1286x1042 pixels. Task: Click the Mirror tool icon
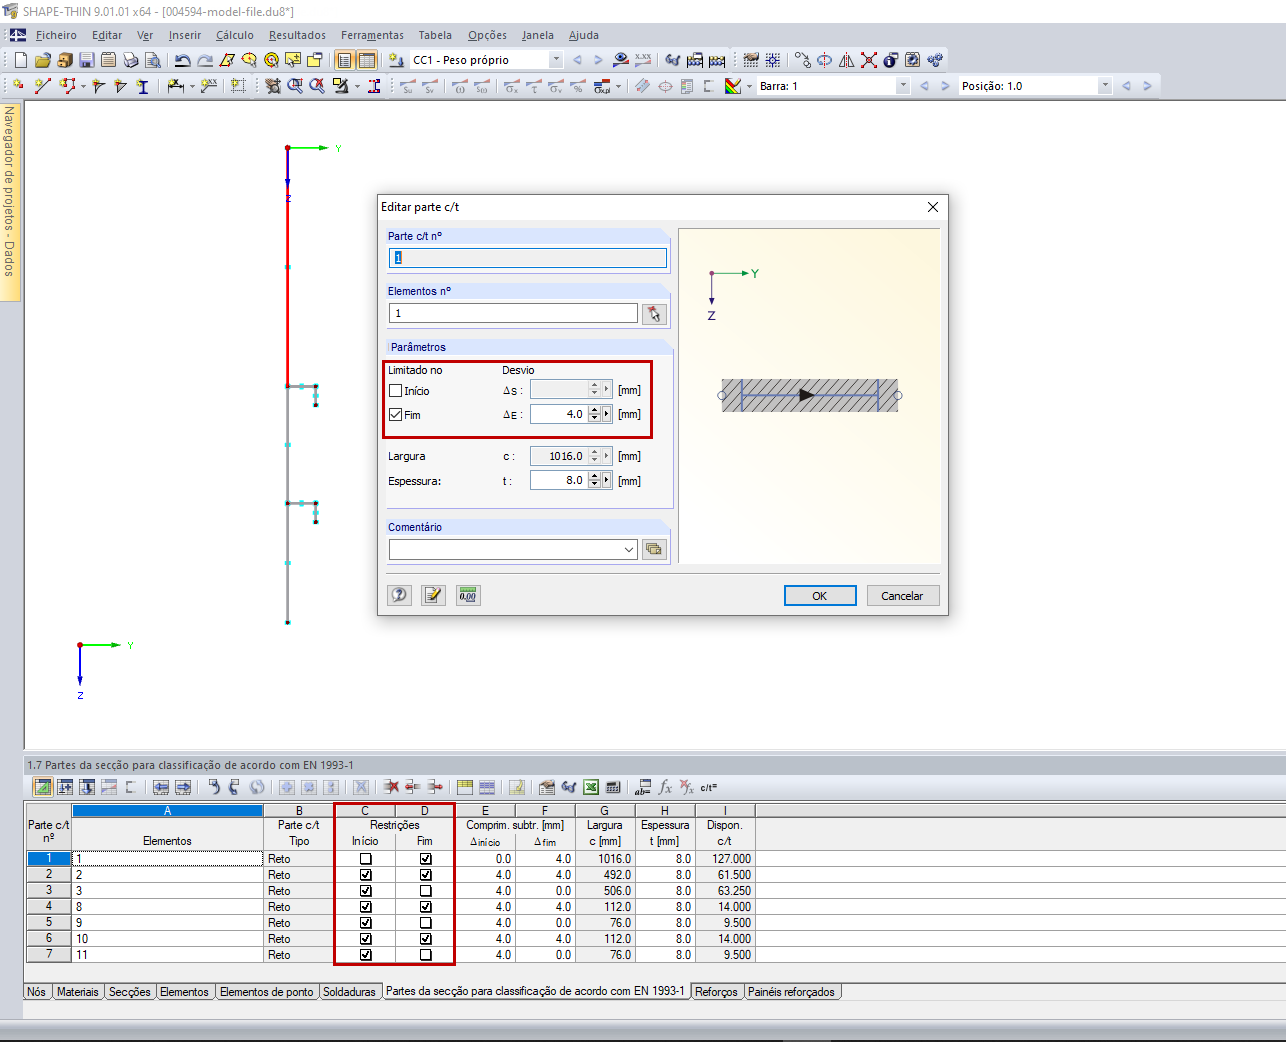coord(846,60)
